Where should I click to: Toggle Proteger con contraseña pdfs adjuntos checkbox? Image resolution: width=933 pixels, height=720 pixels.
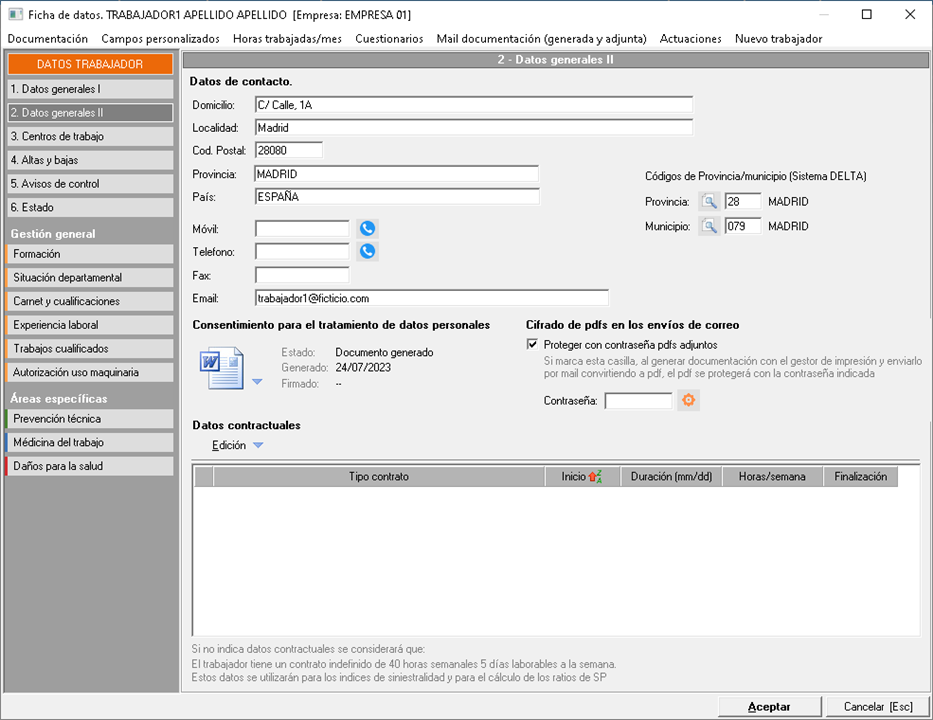(532, 345)
